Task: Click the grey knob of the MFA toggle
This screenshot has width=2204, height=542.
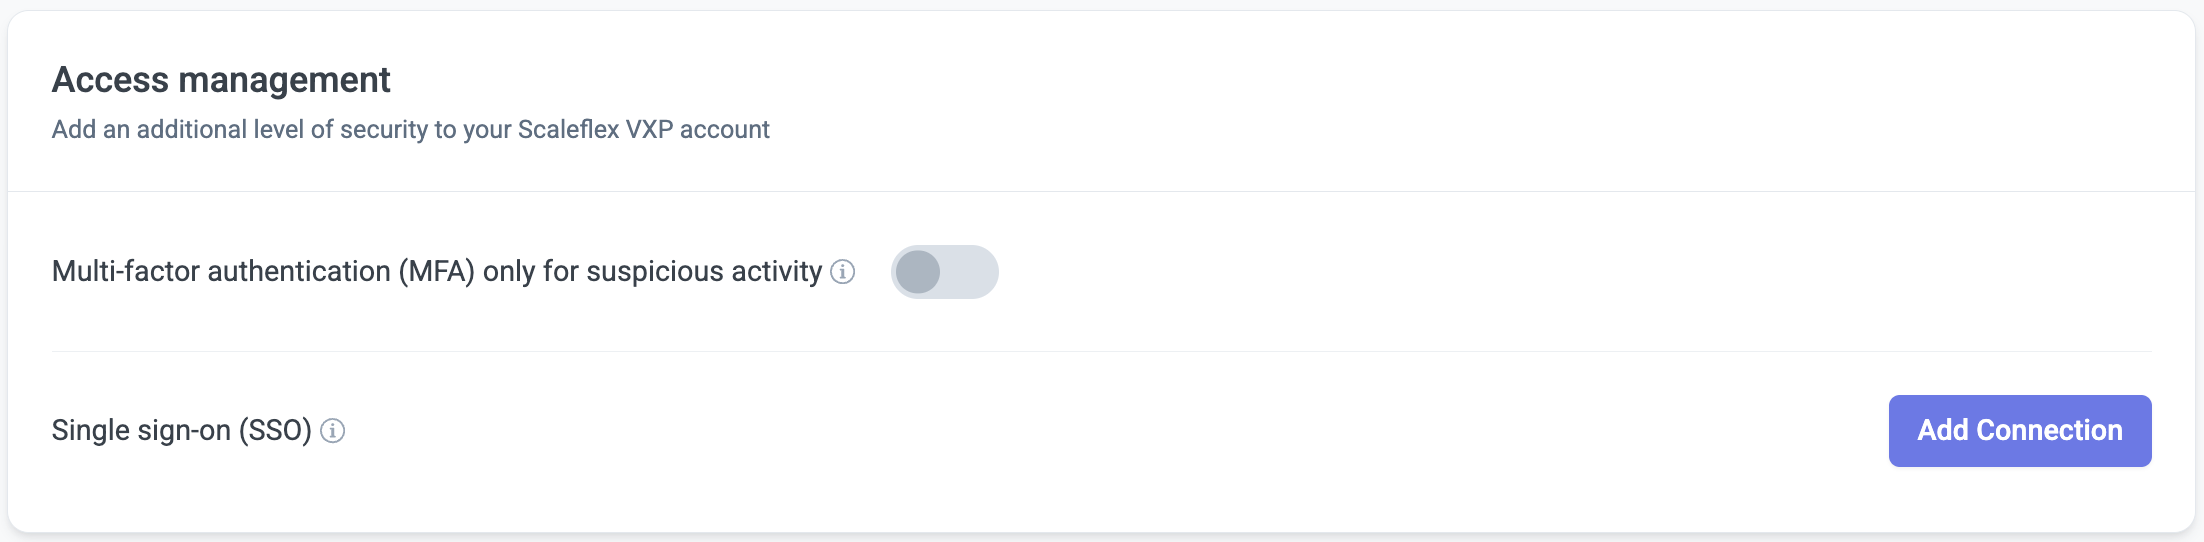Action: pyautogui.click(x=918, y=272)
